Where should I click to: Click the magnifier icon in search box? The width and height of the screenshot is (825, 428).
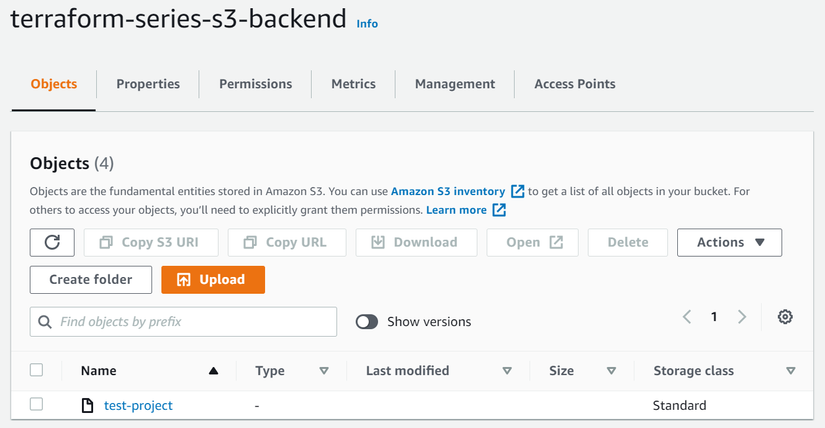click(x=45, y=322)
